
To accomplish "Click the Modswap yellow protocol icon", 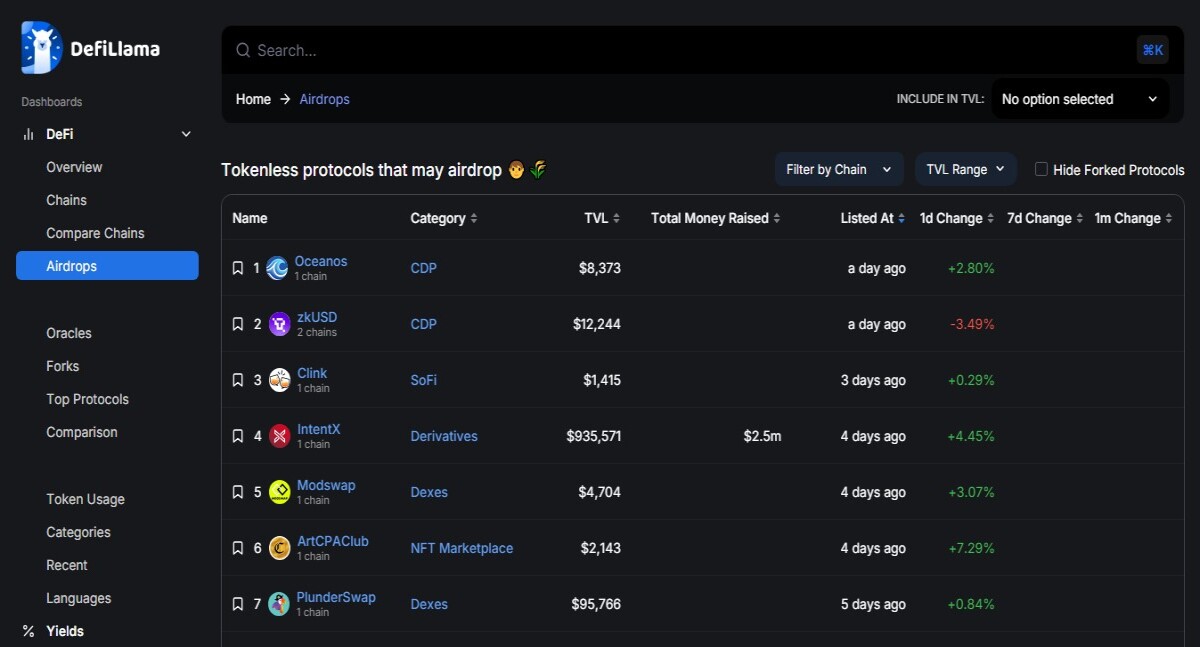I will (x=279, y=492).
